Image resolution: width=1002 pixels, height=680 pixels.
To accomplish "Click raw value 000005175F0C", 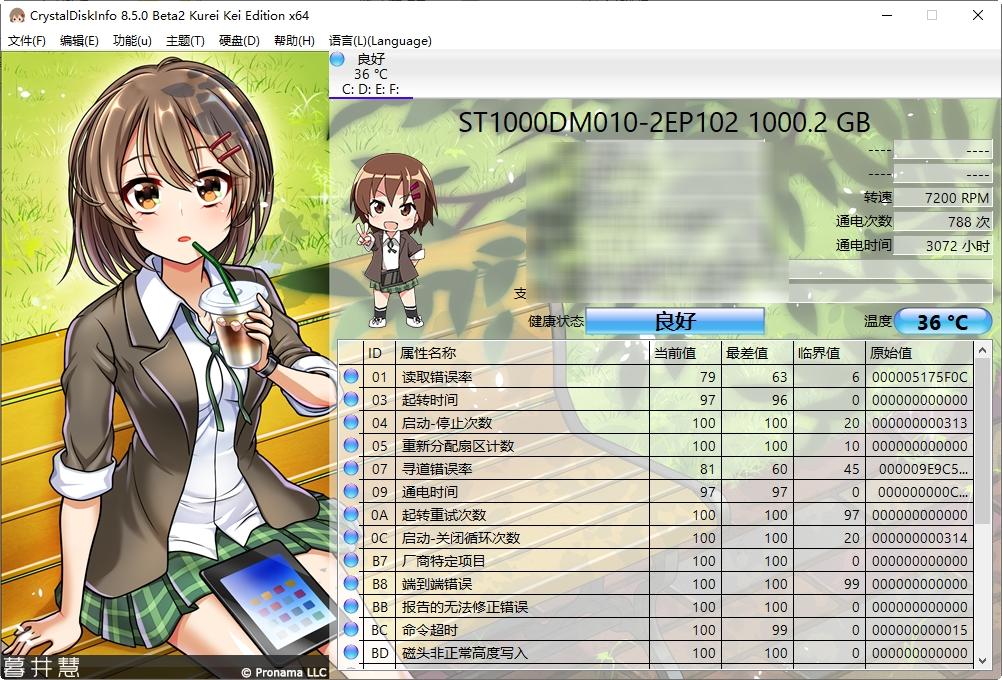I will pyautogui.click(x=920, y=377).
